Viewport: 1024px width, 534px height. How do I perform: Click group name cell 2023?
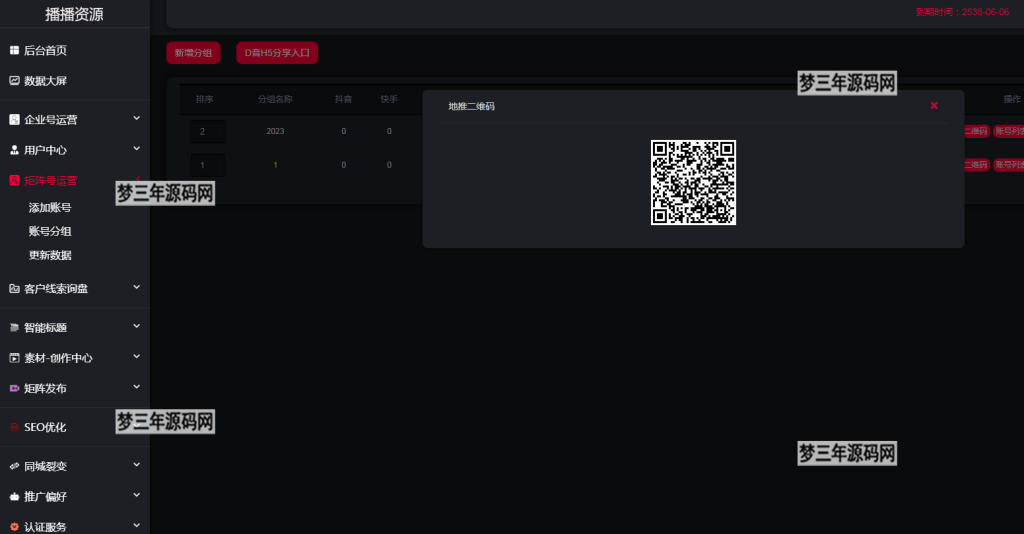click(x=275, y=131)
